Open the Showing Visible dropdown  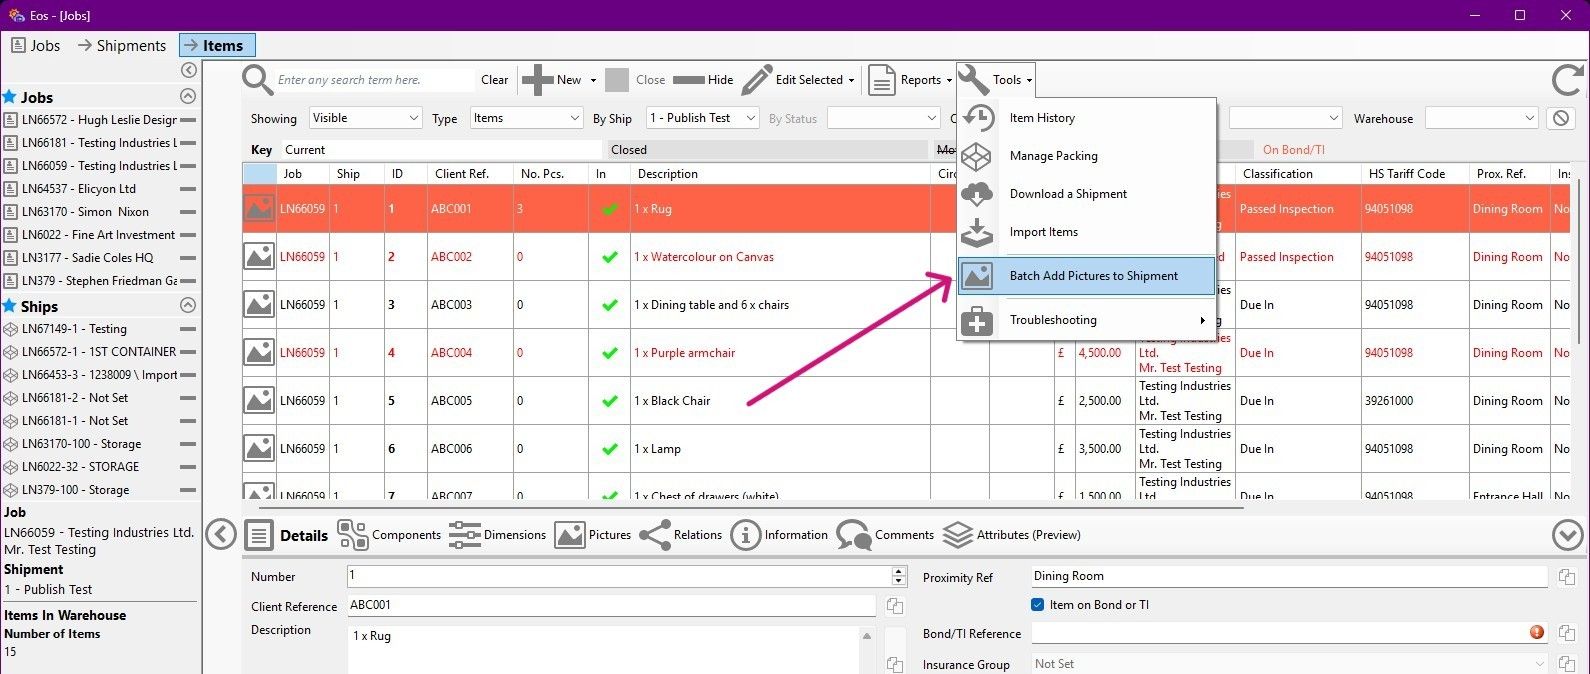click(366, 118)
